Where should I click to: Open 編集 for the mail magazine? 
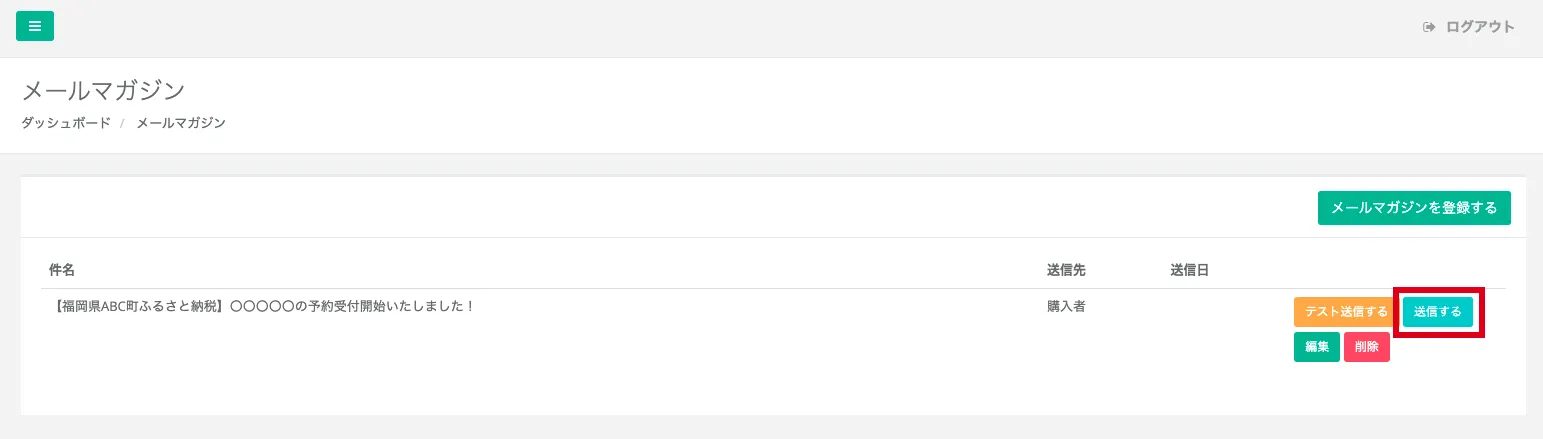pos(1316,347)
